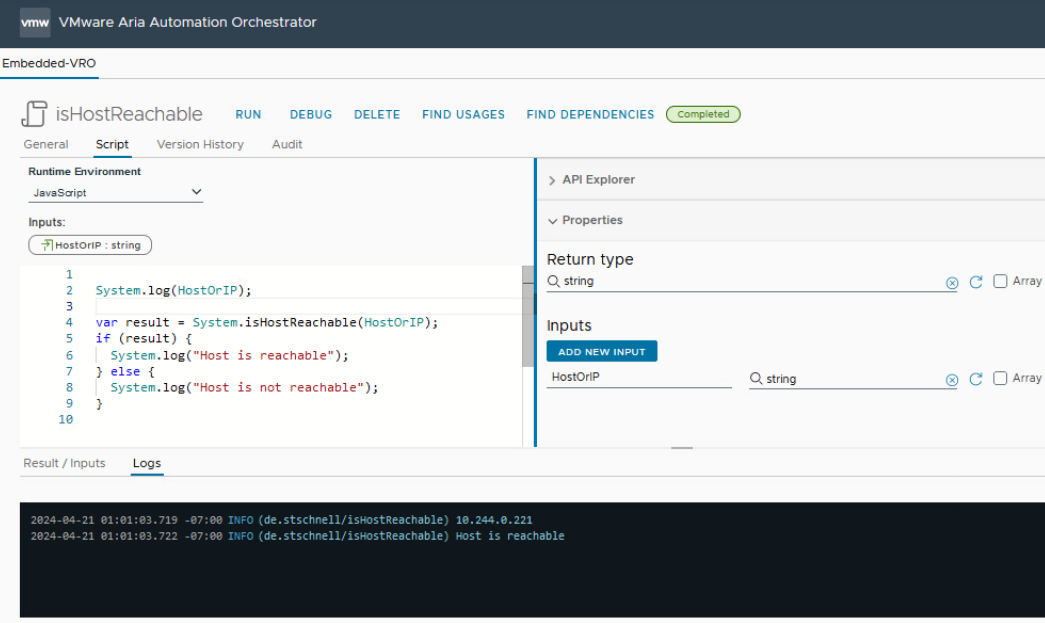
Task: Open the Runtime Environment JavaScript dropdown
Action: point(115,193)
